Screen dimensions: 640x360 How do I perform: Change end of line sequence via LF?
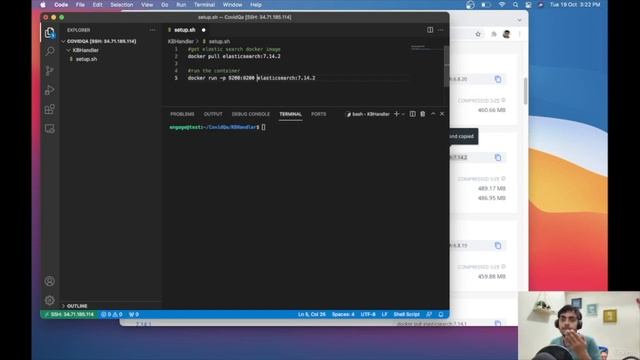[x=384, y=314]
